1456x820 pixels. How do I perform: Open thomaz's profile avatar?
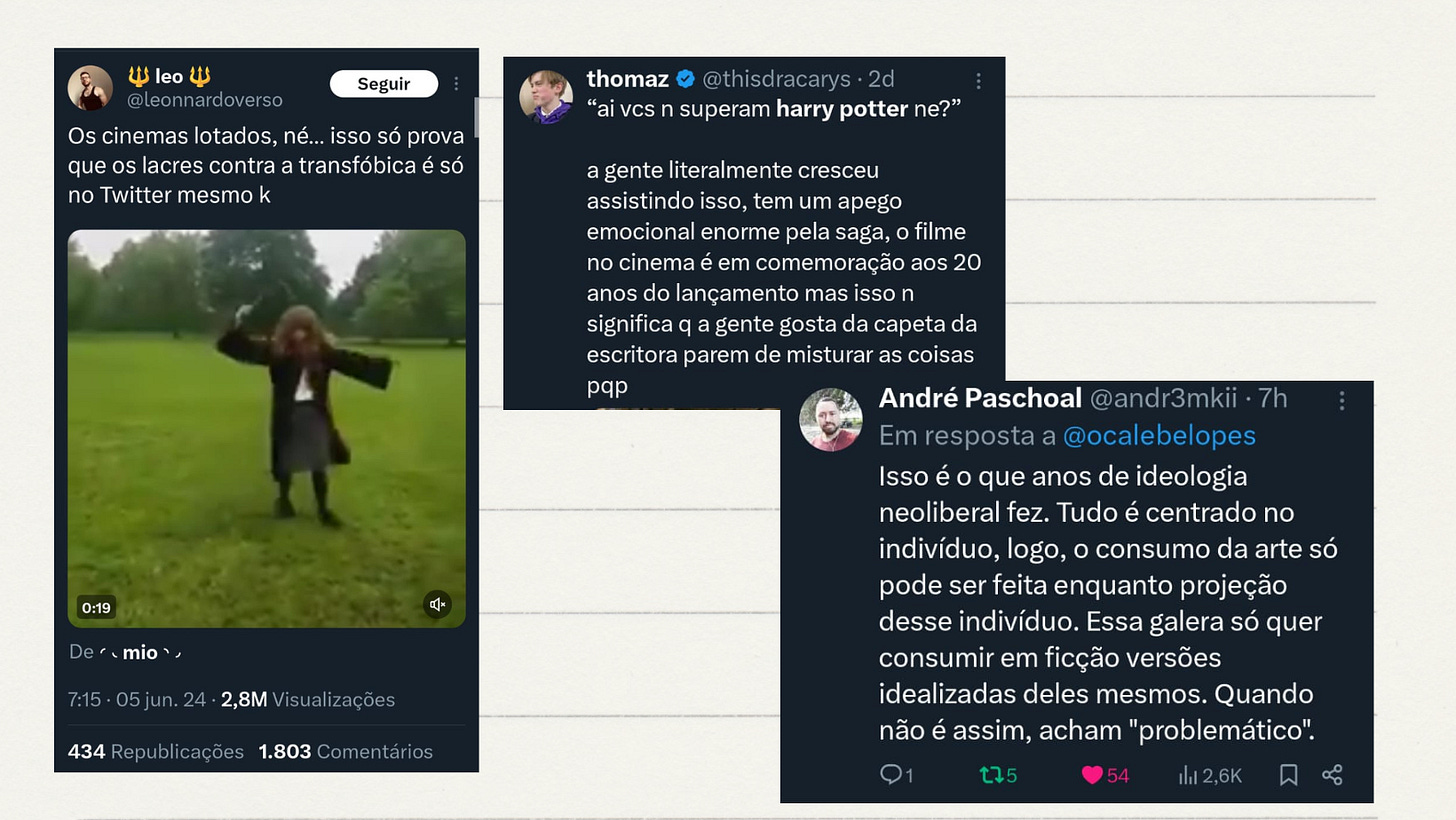[546, 97]
